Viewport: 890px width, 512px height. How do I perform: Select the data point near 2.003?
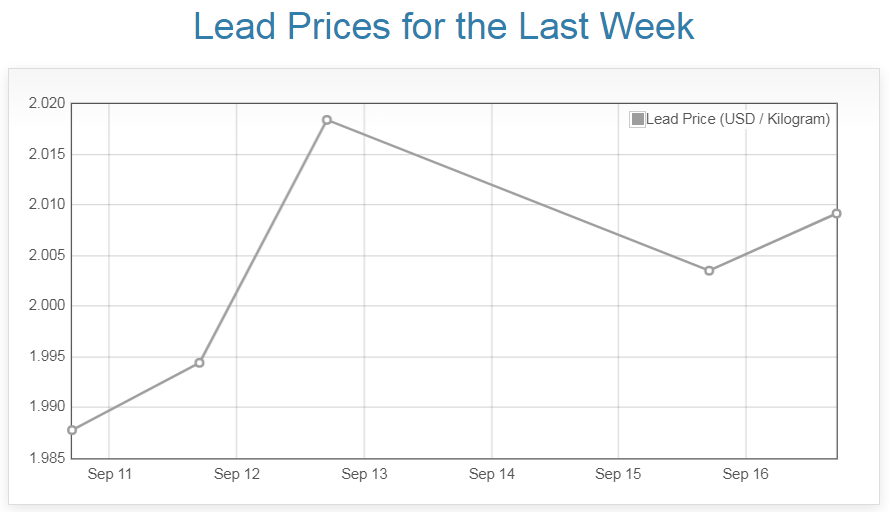coord(709,271)
